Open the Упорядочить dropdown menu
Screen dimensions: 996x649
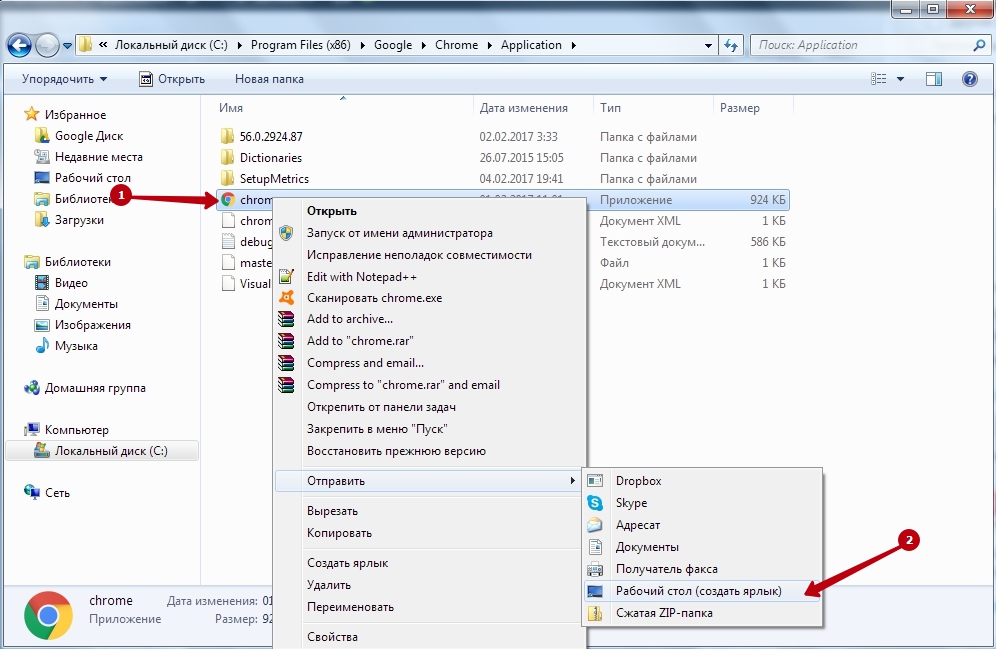64,79
